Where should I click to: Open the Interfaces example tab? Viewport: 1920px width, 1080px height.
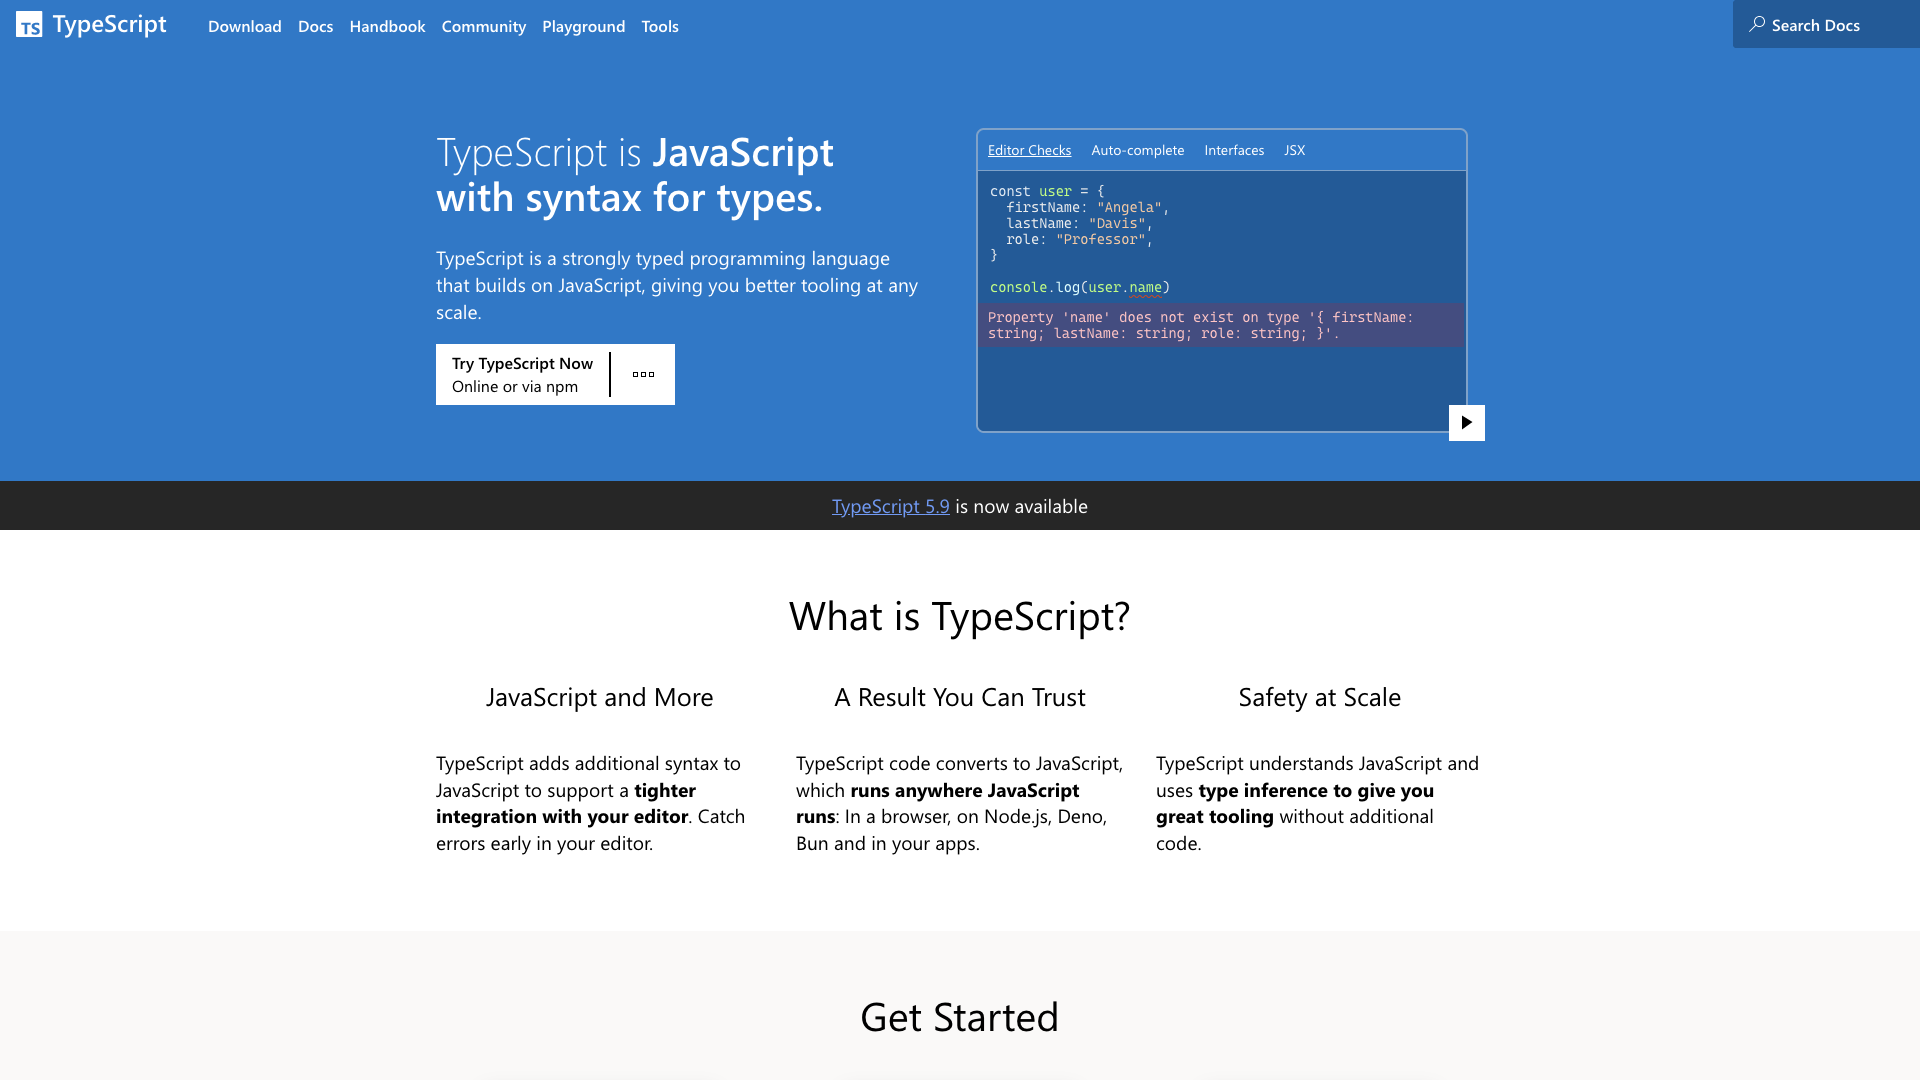click(x=1234, y=150)
